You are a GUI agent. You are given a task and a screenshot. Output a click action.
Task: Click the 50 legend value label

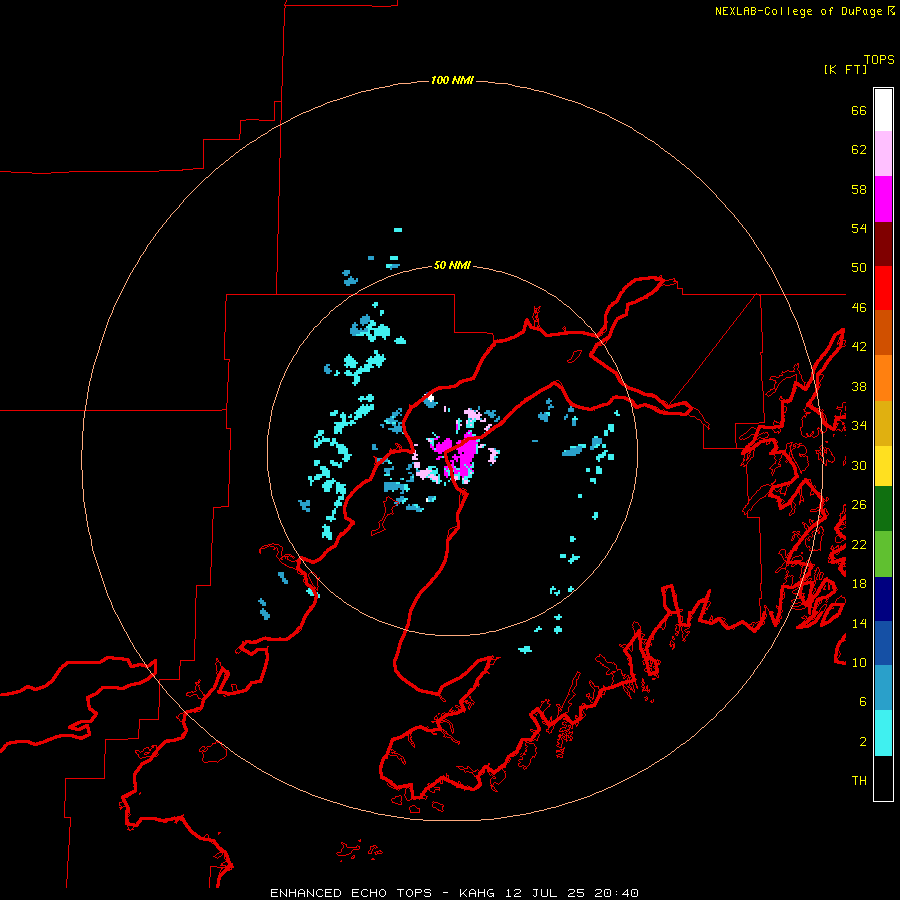859,268
